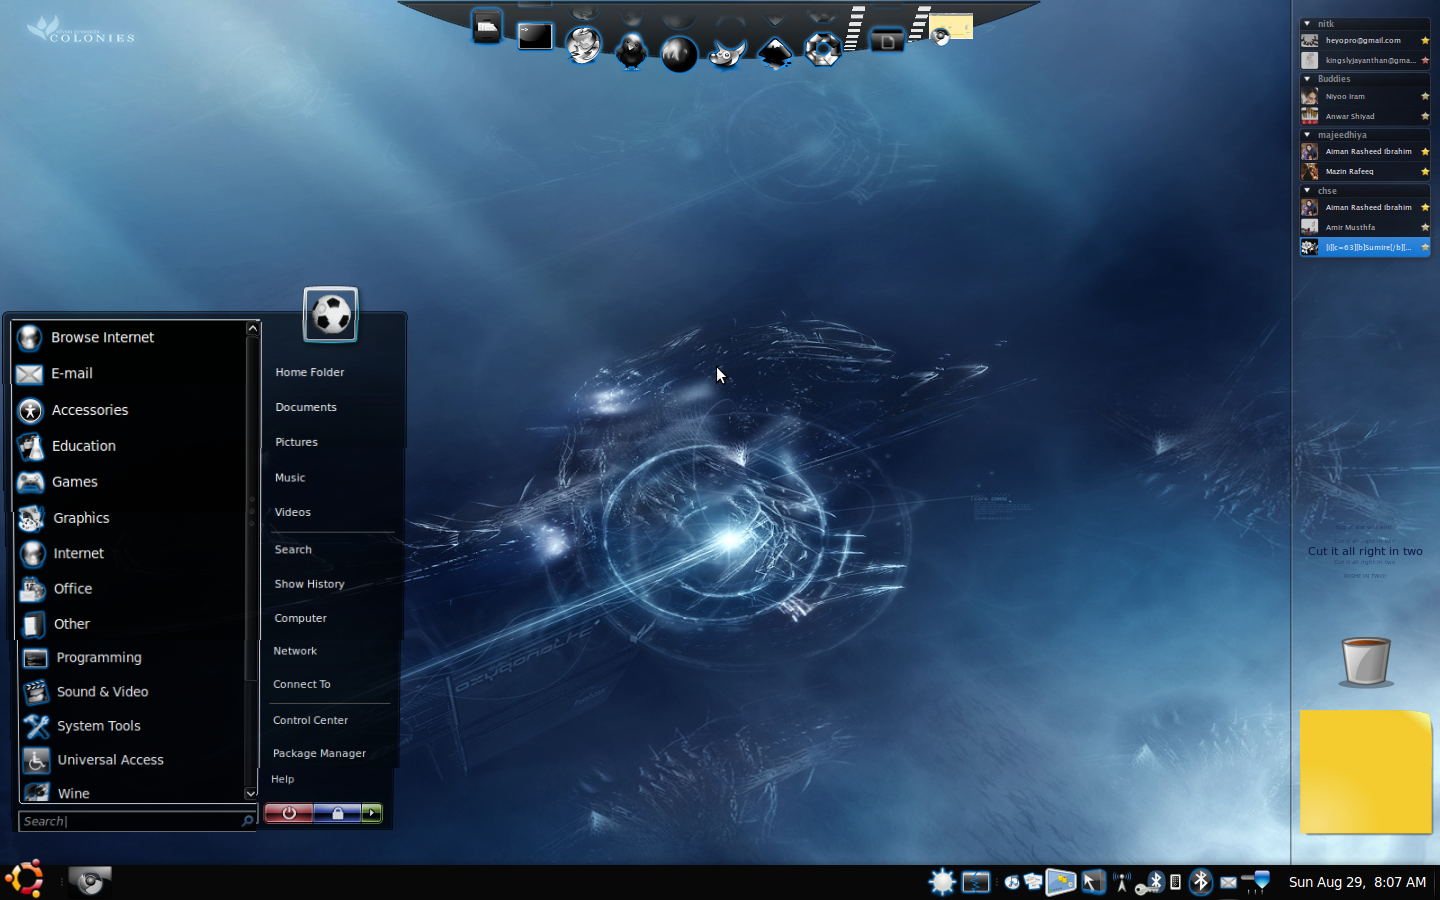Launch Inkscape from the top dock
The width and height of the screenshot is (1440, 900).
point(775,51)
